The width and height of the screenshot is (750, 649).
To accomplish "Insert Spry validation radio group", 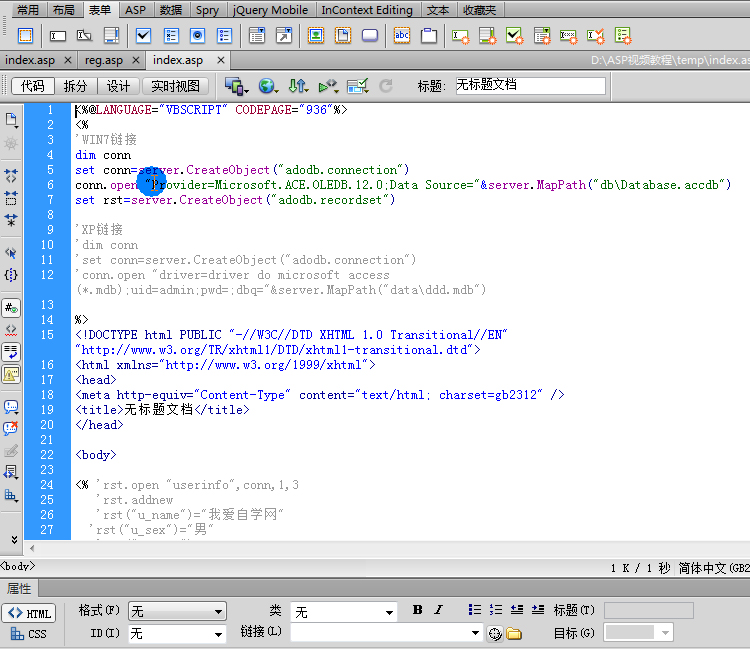I will pos(623,35).
